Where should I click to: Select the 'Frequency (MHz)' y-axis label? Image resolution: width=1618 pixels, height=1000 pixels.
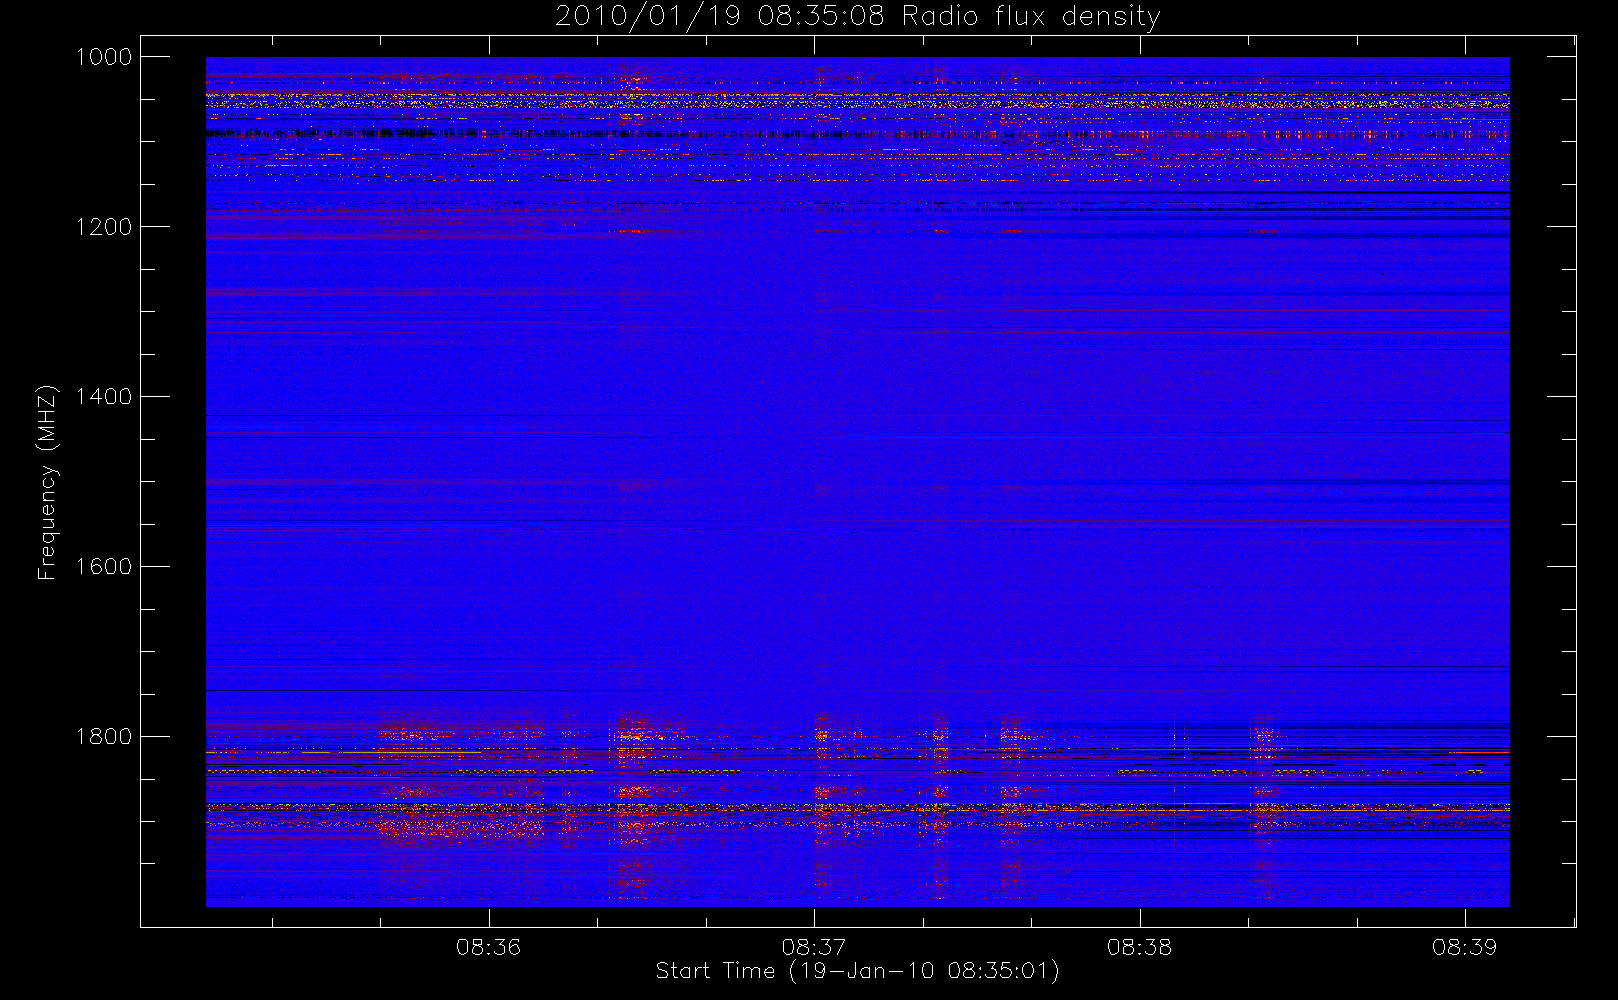click(47, 482)
